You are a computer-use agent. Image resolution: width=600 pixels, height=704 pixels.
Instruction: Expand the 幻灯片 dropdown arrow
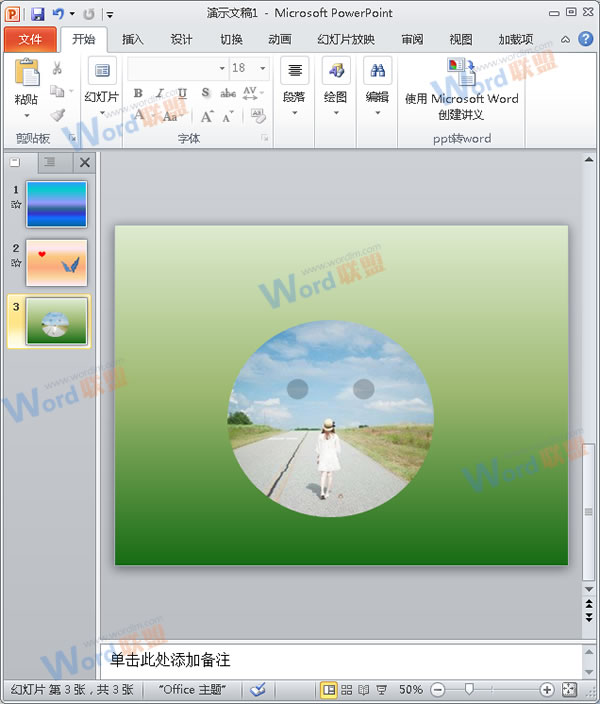(102, 112)
